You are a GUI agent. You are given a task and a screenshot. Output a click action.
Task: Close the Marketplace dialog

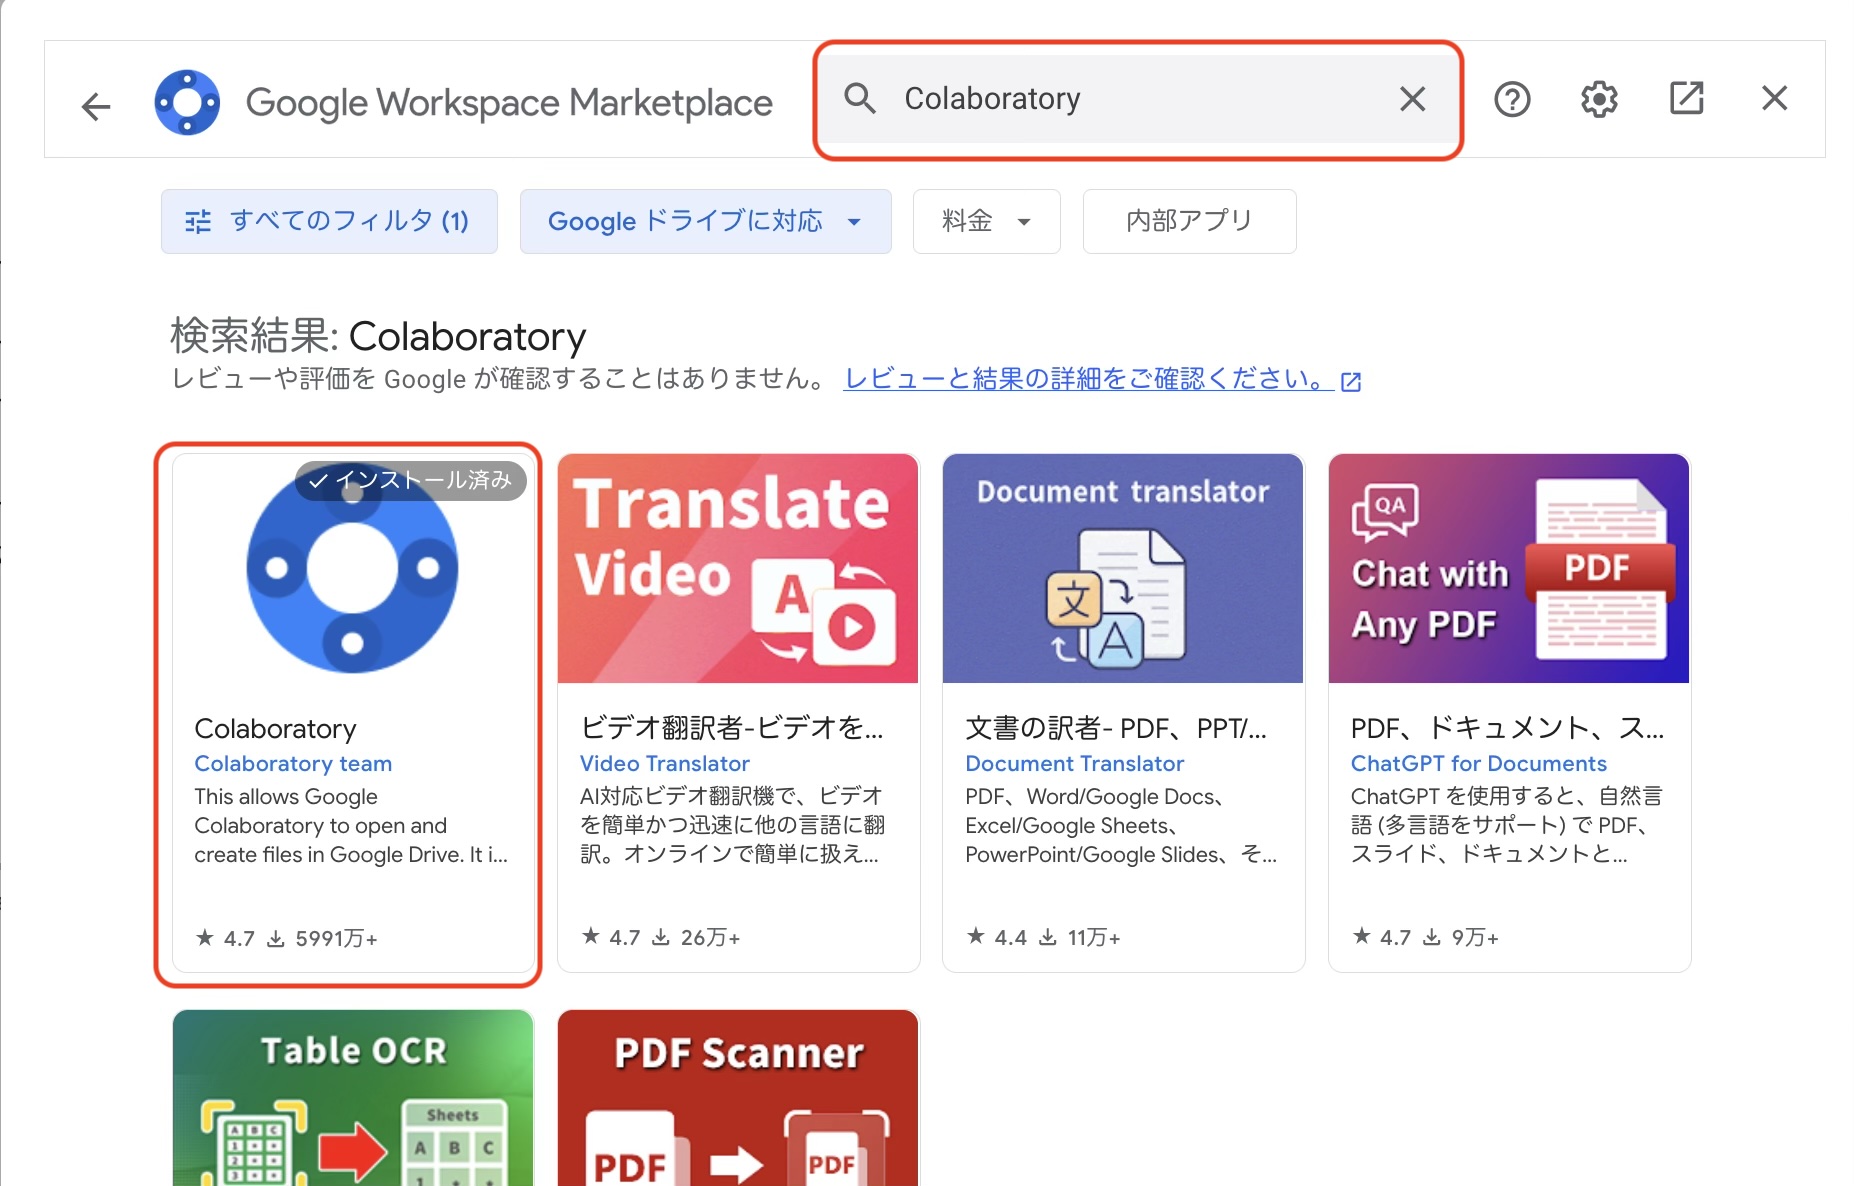pos(1774,99)
